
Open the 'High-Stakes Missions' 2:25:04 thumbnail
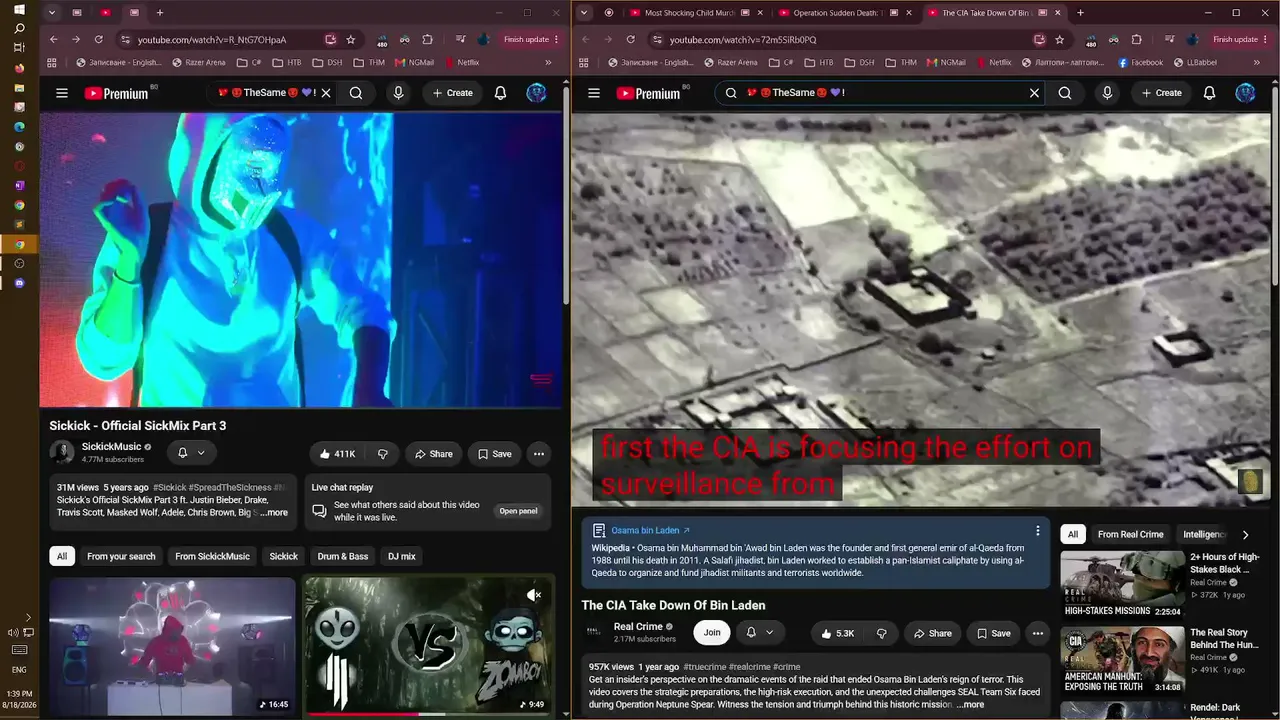(1122, 584)
